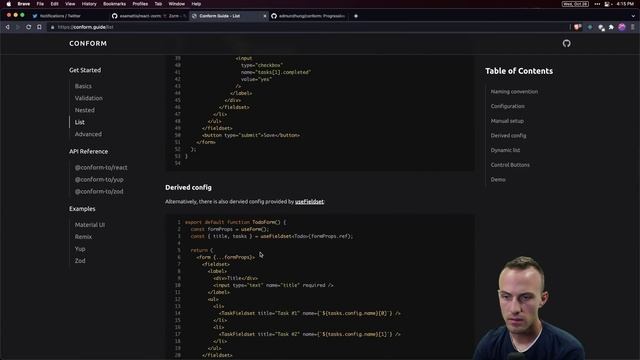Select List in the sidebar
The width and height of the screenshot is (640, 360).
coord(80,122)
